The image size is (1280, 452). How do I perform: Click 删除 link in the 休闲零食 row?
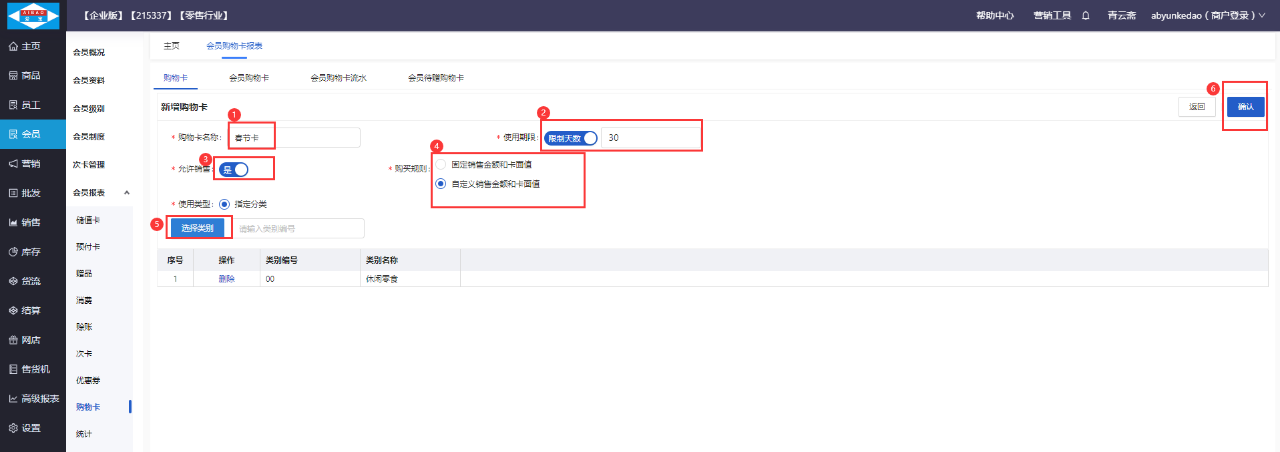click(226, 279)
